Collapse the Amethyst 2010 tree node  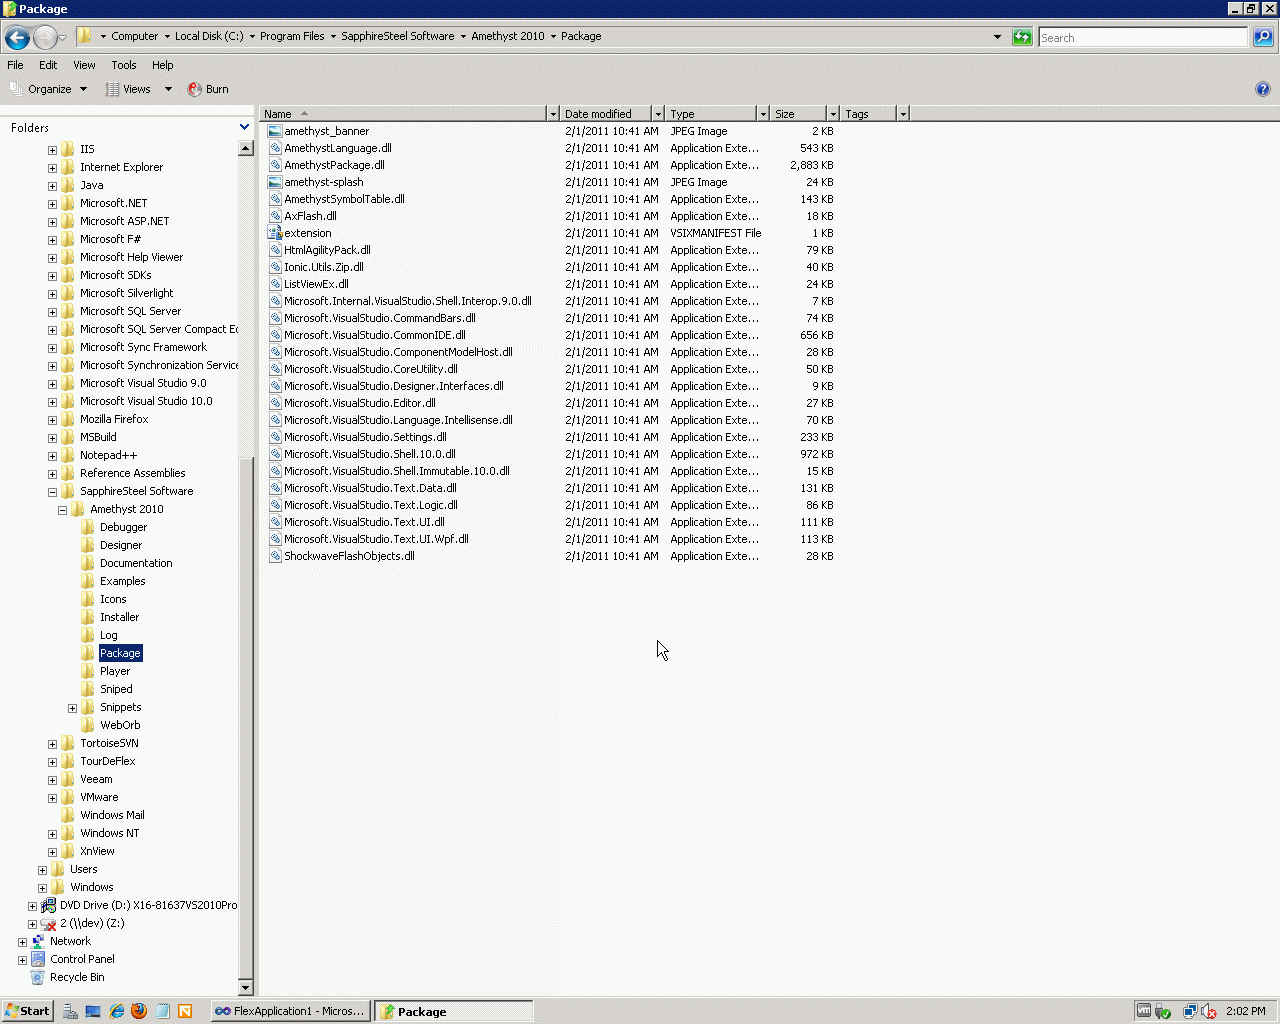[62, 510]
